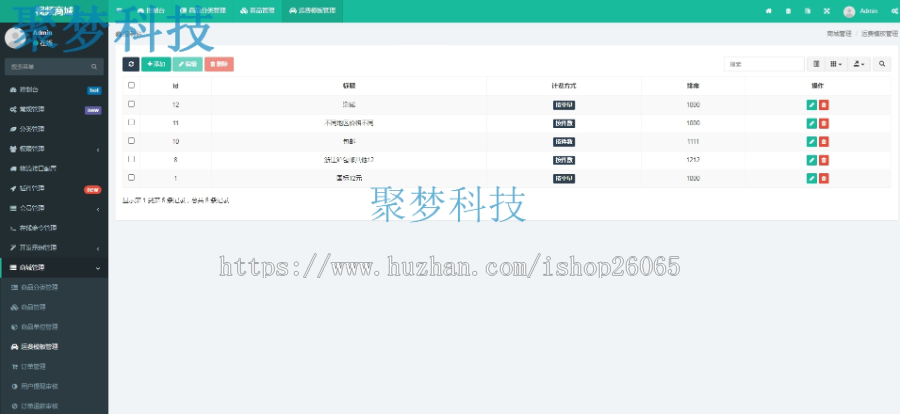Click the green 添加 add button
Screen dimensions: 900x414
point(156,64)
